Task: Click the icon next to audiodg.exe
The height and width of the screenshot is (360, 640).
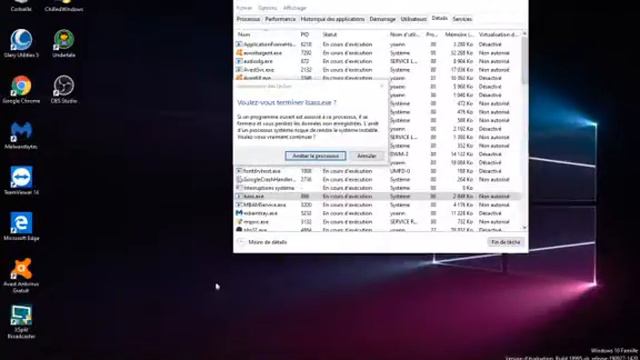Action: (x=239, y=61)
